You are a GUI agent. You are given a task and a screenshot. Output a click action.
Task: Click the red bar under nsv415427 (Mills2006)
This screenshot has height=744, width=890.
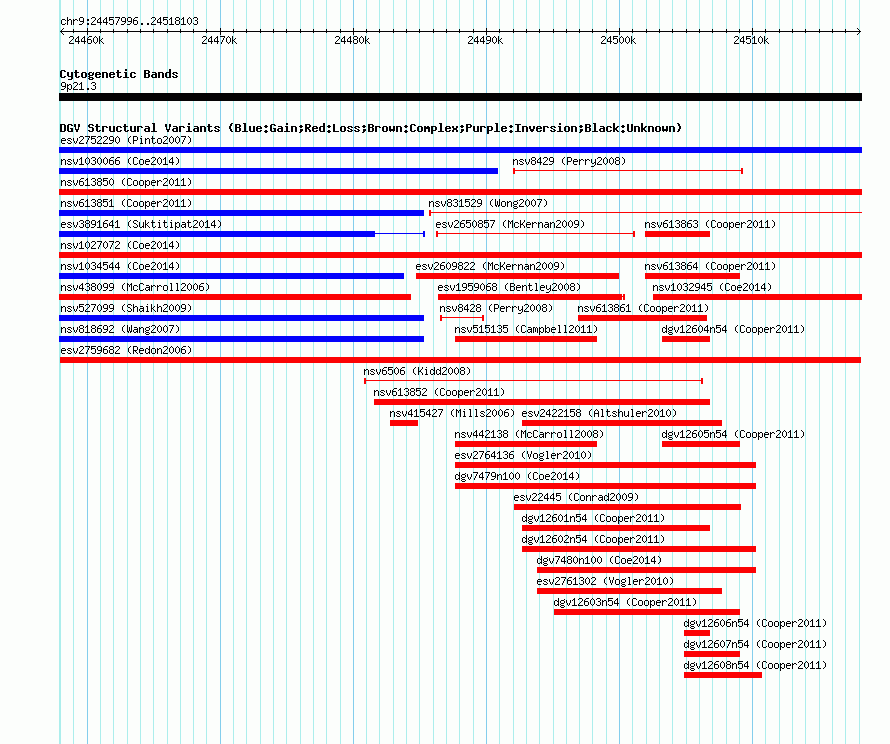click(404, 423)
